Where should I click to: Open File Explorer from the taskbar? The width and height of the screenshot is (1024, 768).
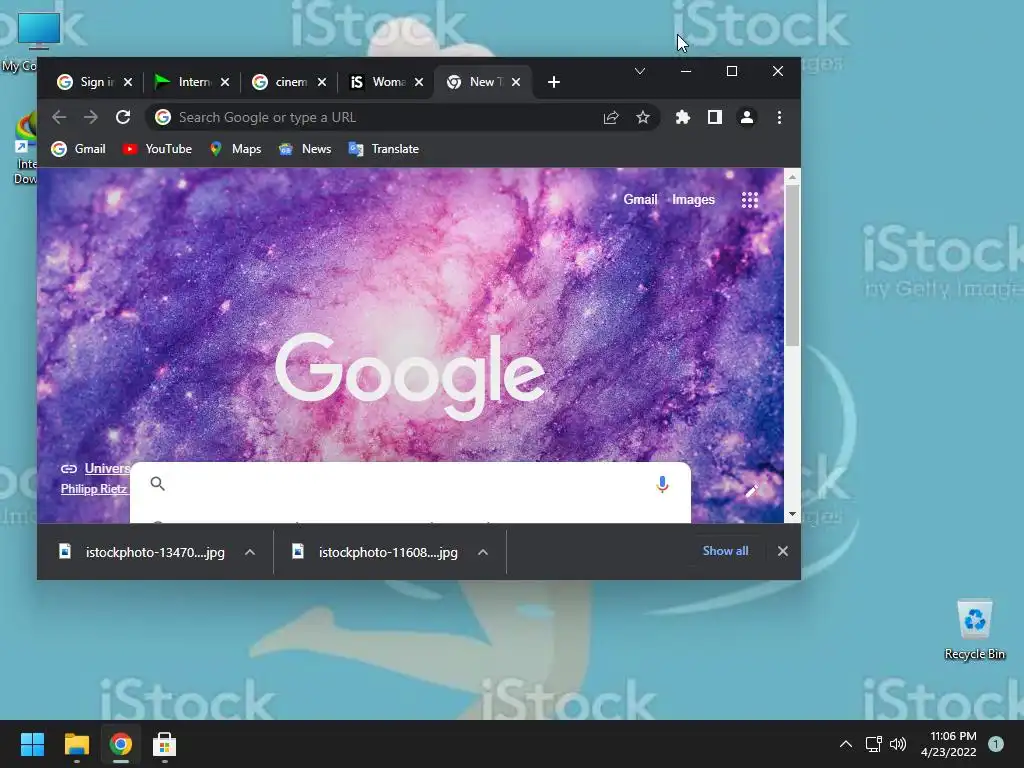pos(76,744)
